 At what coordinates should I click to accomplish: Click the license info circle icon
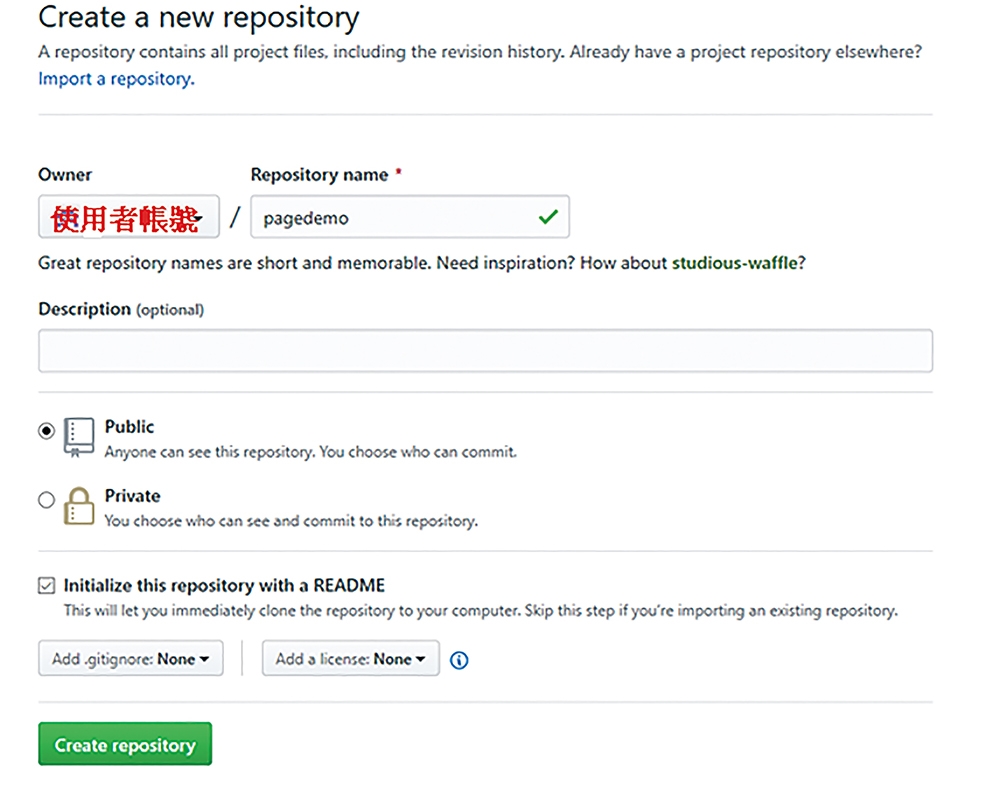pyautogui.click(x=459, y=660)
